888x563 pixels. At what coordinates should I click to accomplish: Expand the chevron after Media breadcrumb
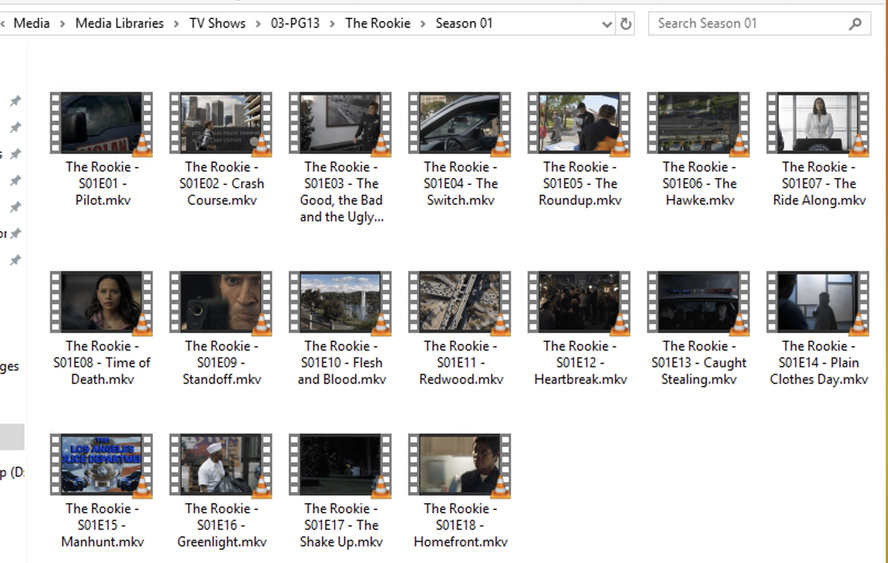tap(62, 24)
